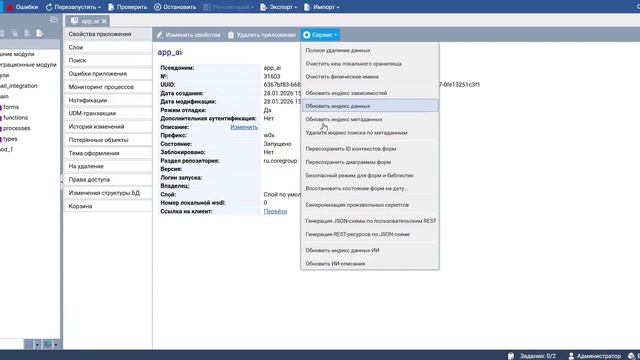Viewport: 640px width, 360px height.
Task: Open История изменений section
Action: point(108,127)
